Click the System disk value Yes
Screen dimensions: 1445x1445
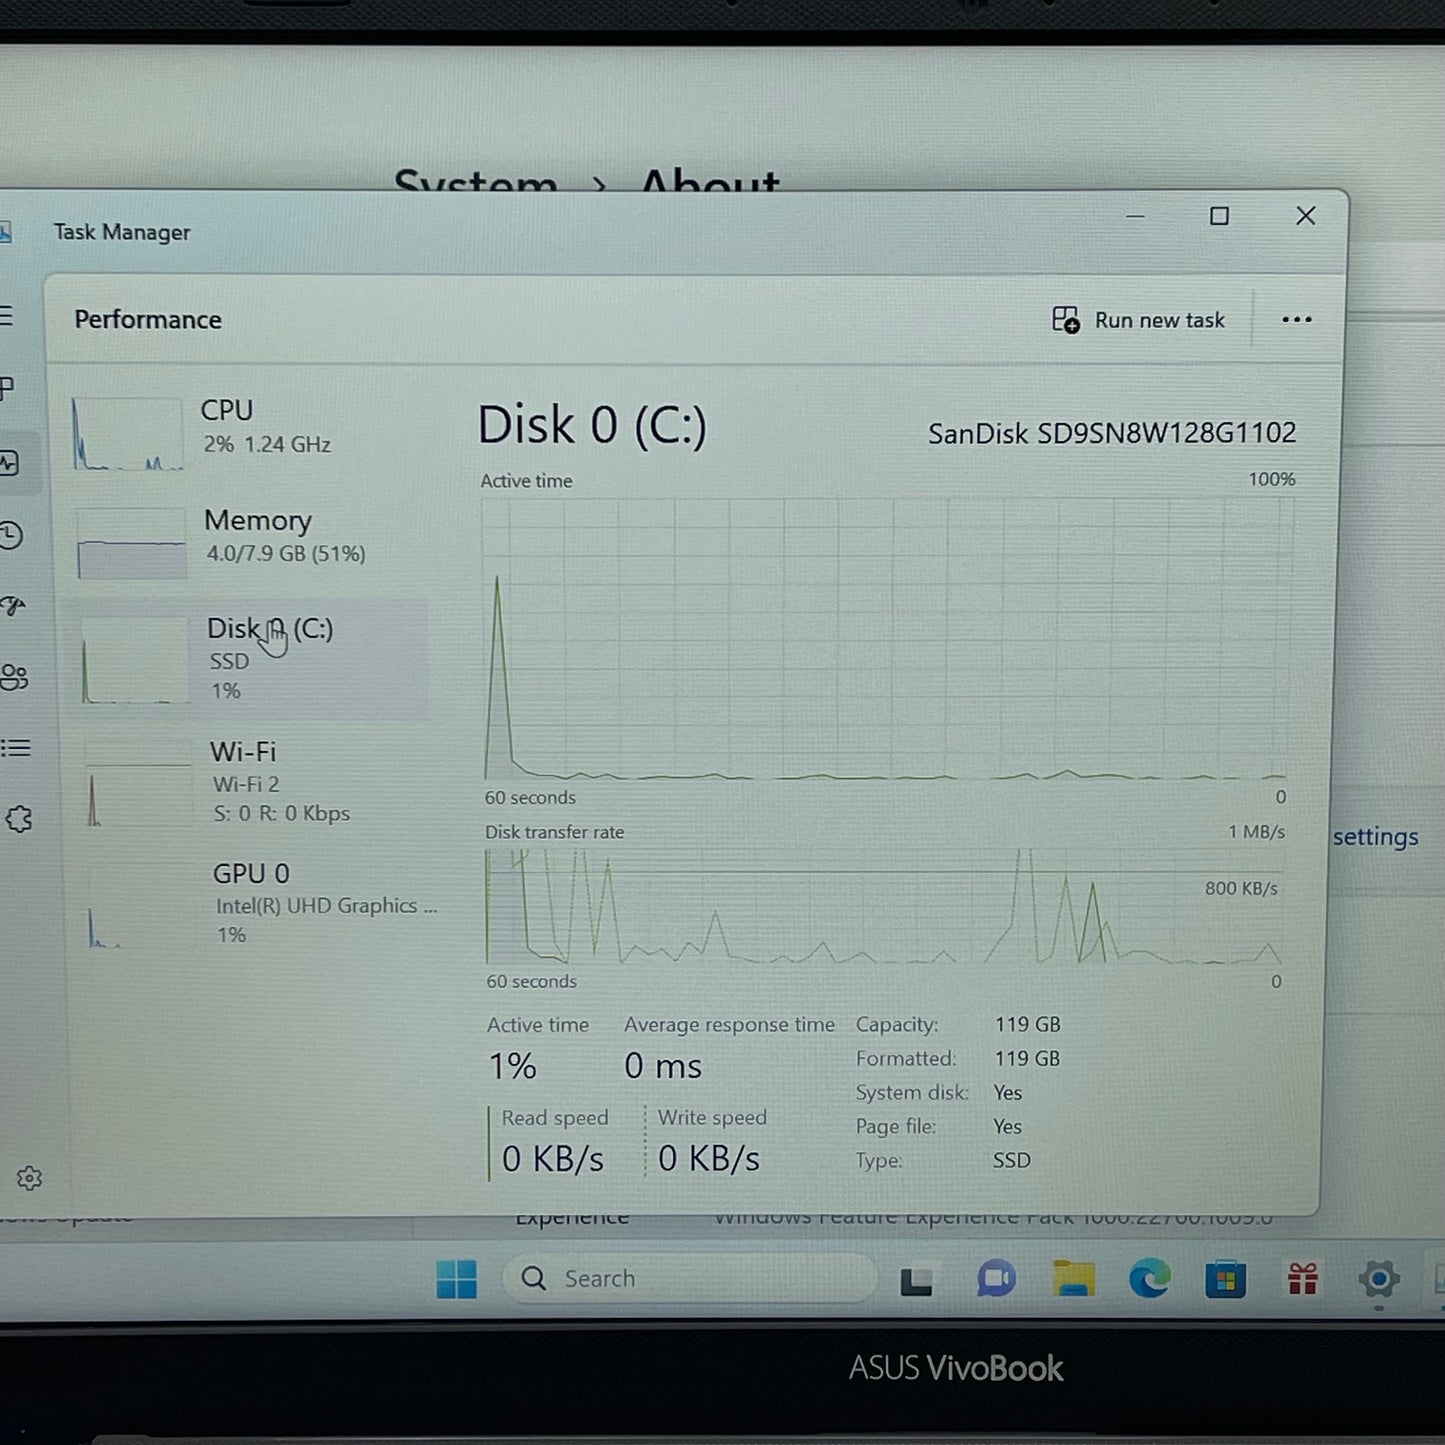tap(1008, 1092)
